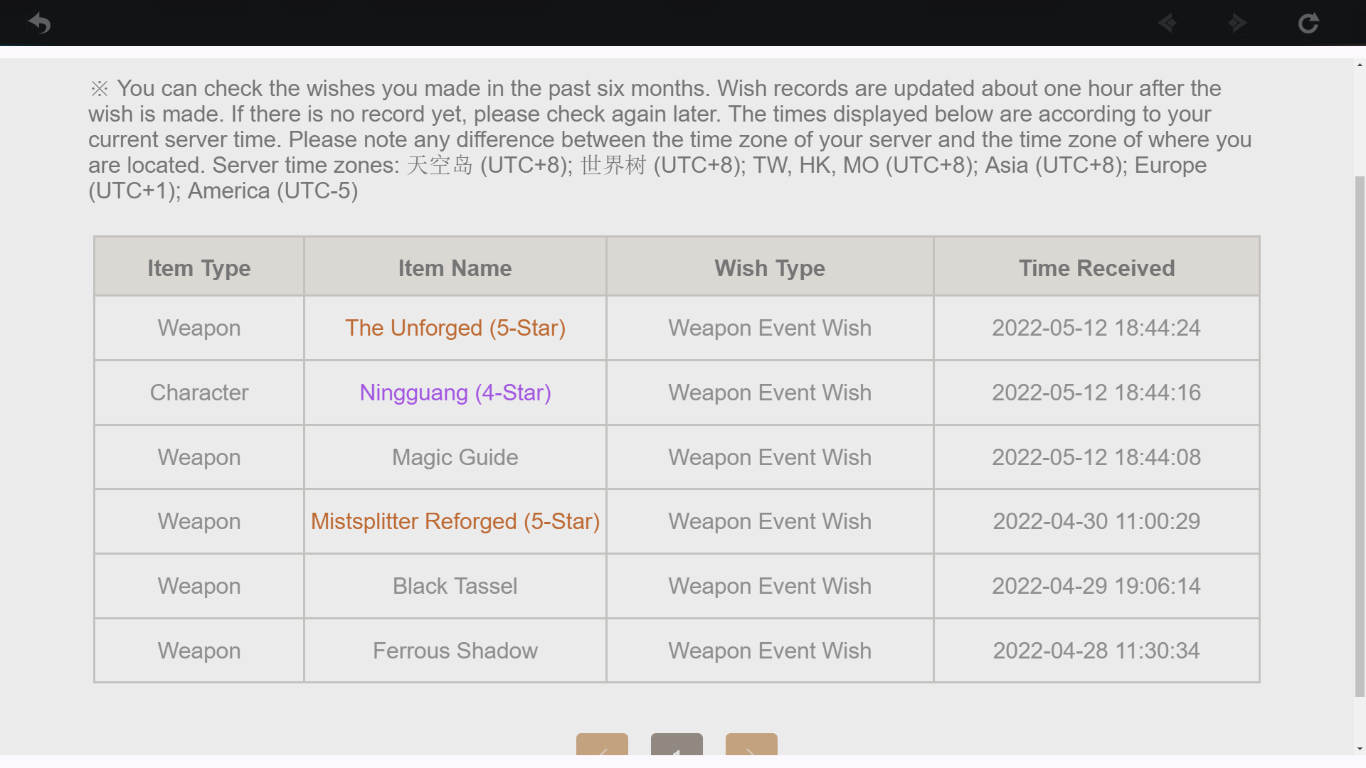
Task: Click the Item Name column header
Action: tap(455, 268)
